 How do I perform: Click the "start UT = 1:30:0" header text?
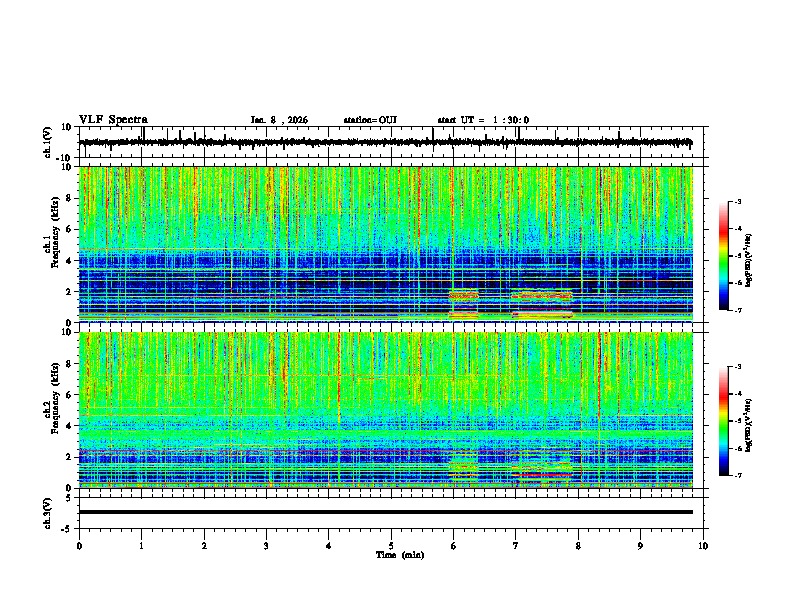483,120
